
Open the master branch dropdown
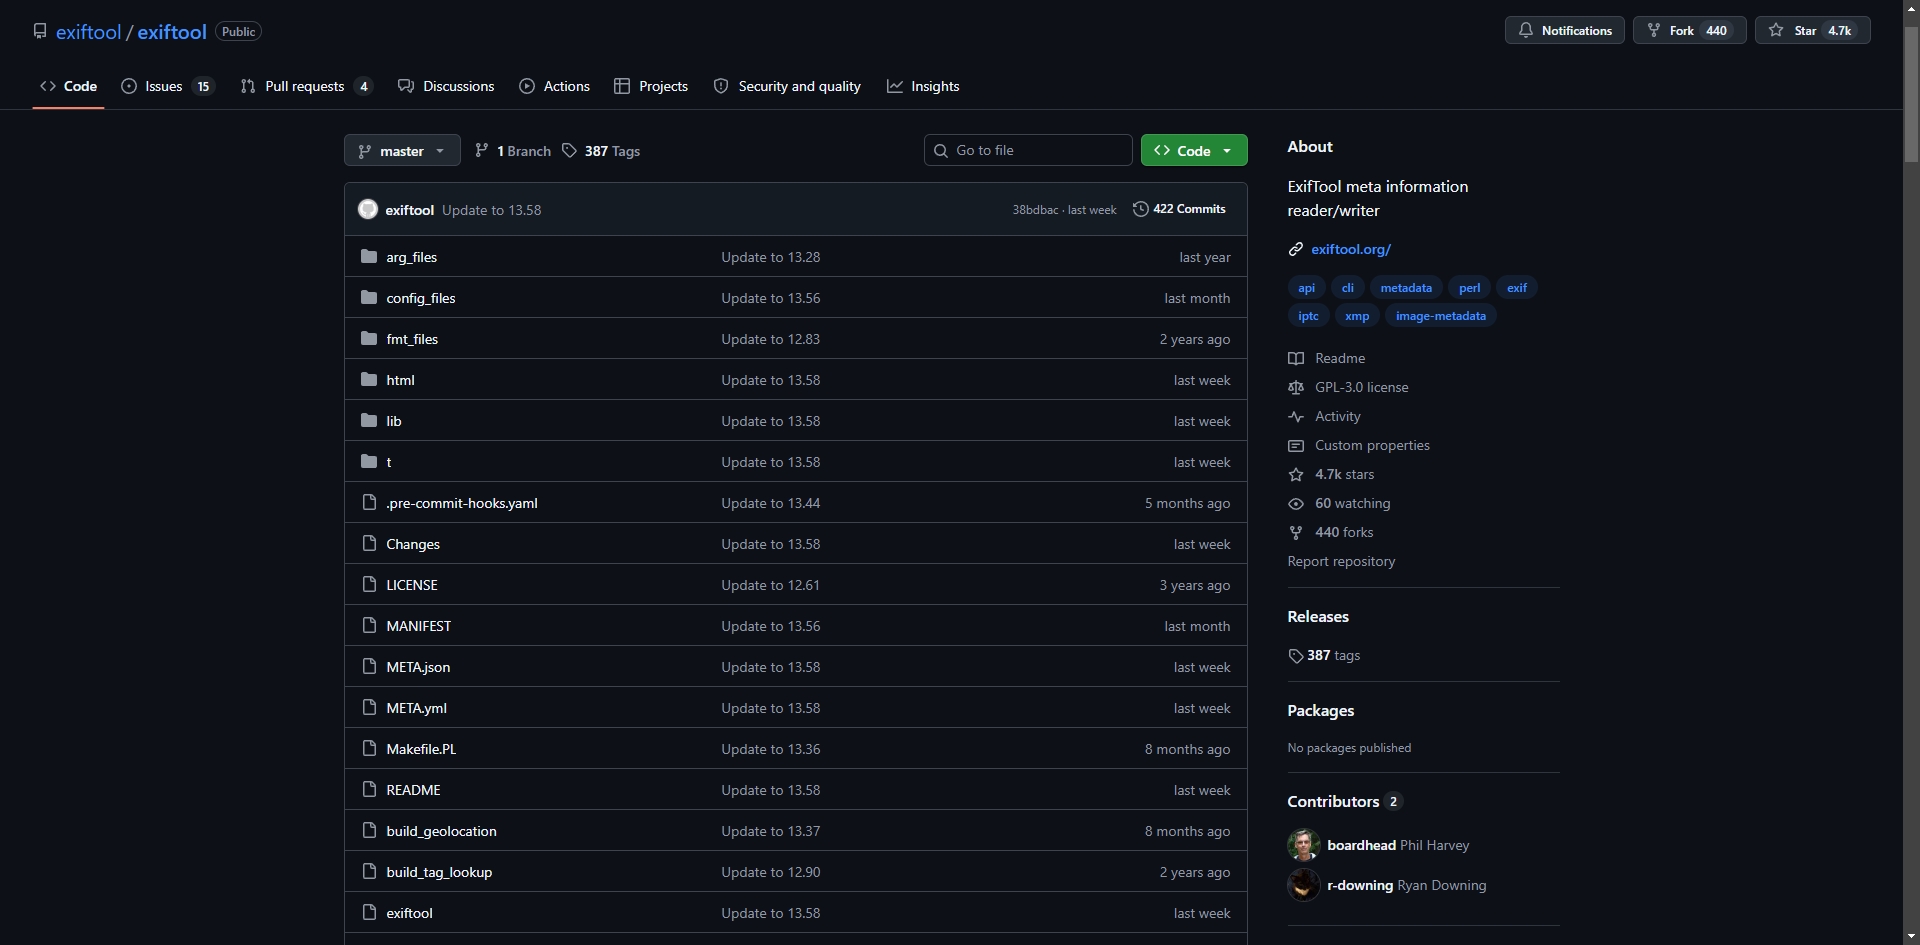[x=402, y=150]
